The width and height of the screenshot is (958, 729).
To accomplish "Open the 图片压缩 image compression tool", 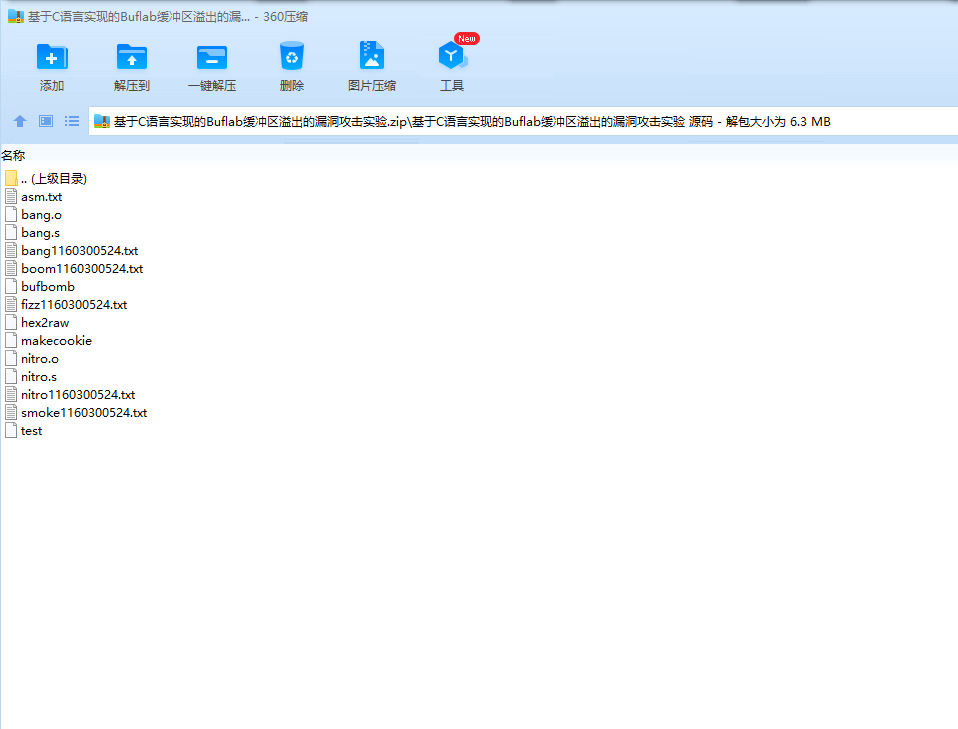I will tap(371, 56).
